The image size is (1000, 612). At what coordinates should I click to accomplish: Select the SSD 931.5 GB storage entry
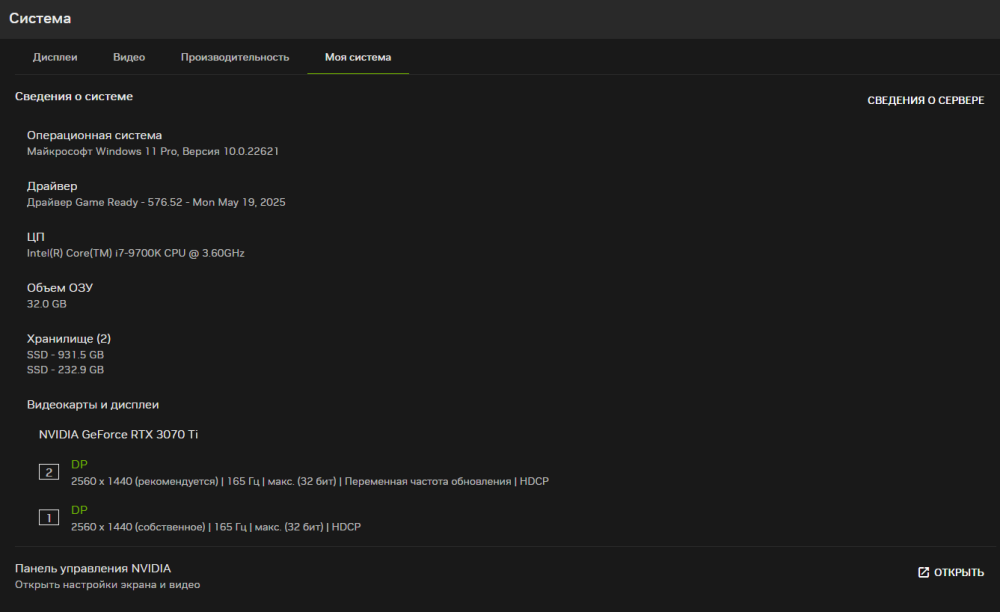click(65, 355)
